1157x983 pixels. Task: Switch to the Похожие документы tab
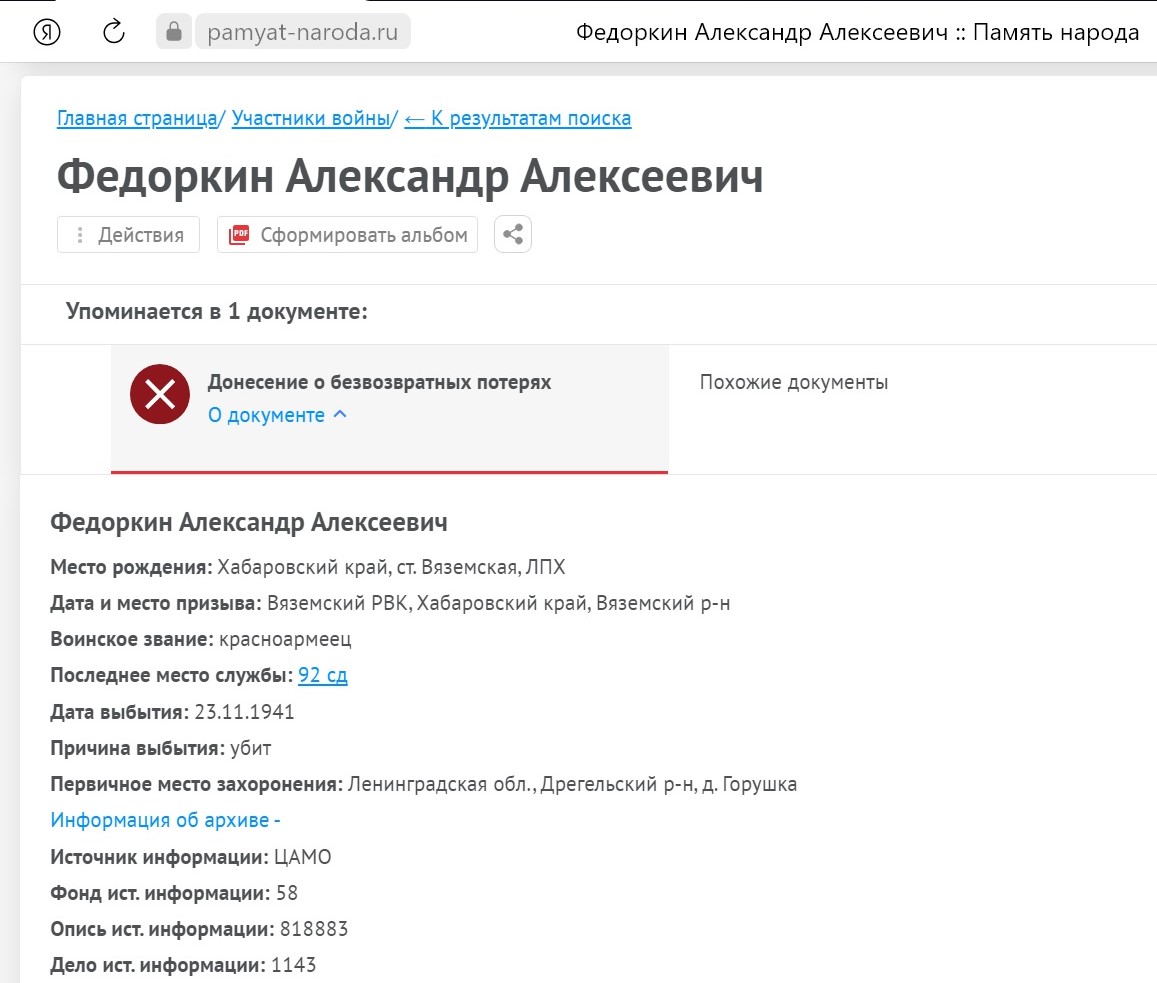[793, 382]
